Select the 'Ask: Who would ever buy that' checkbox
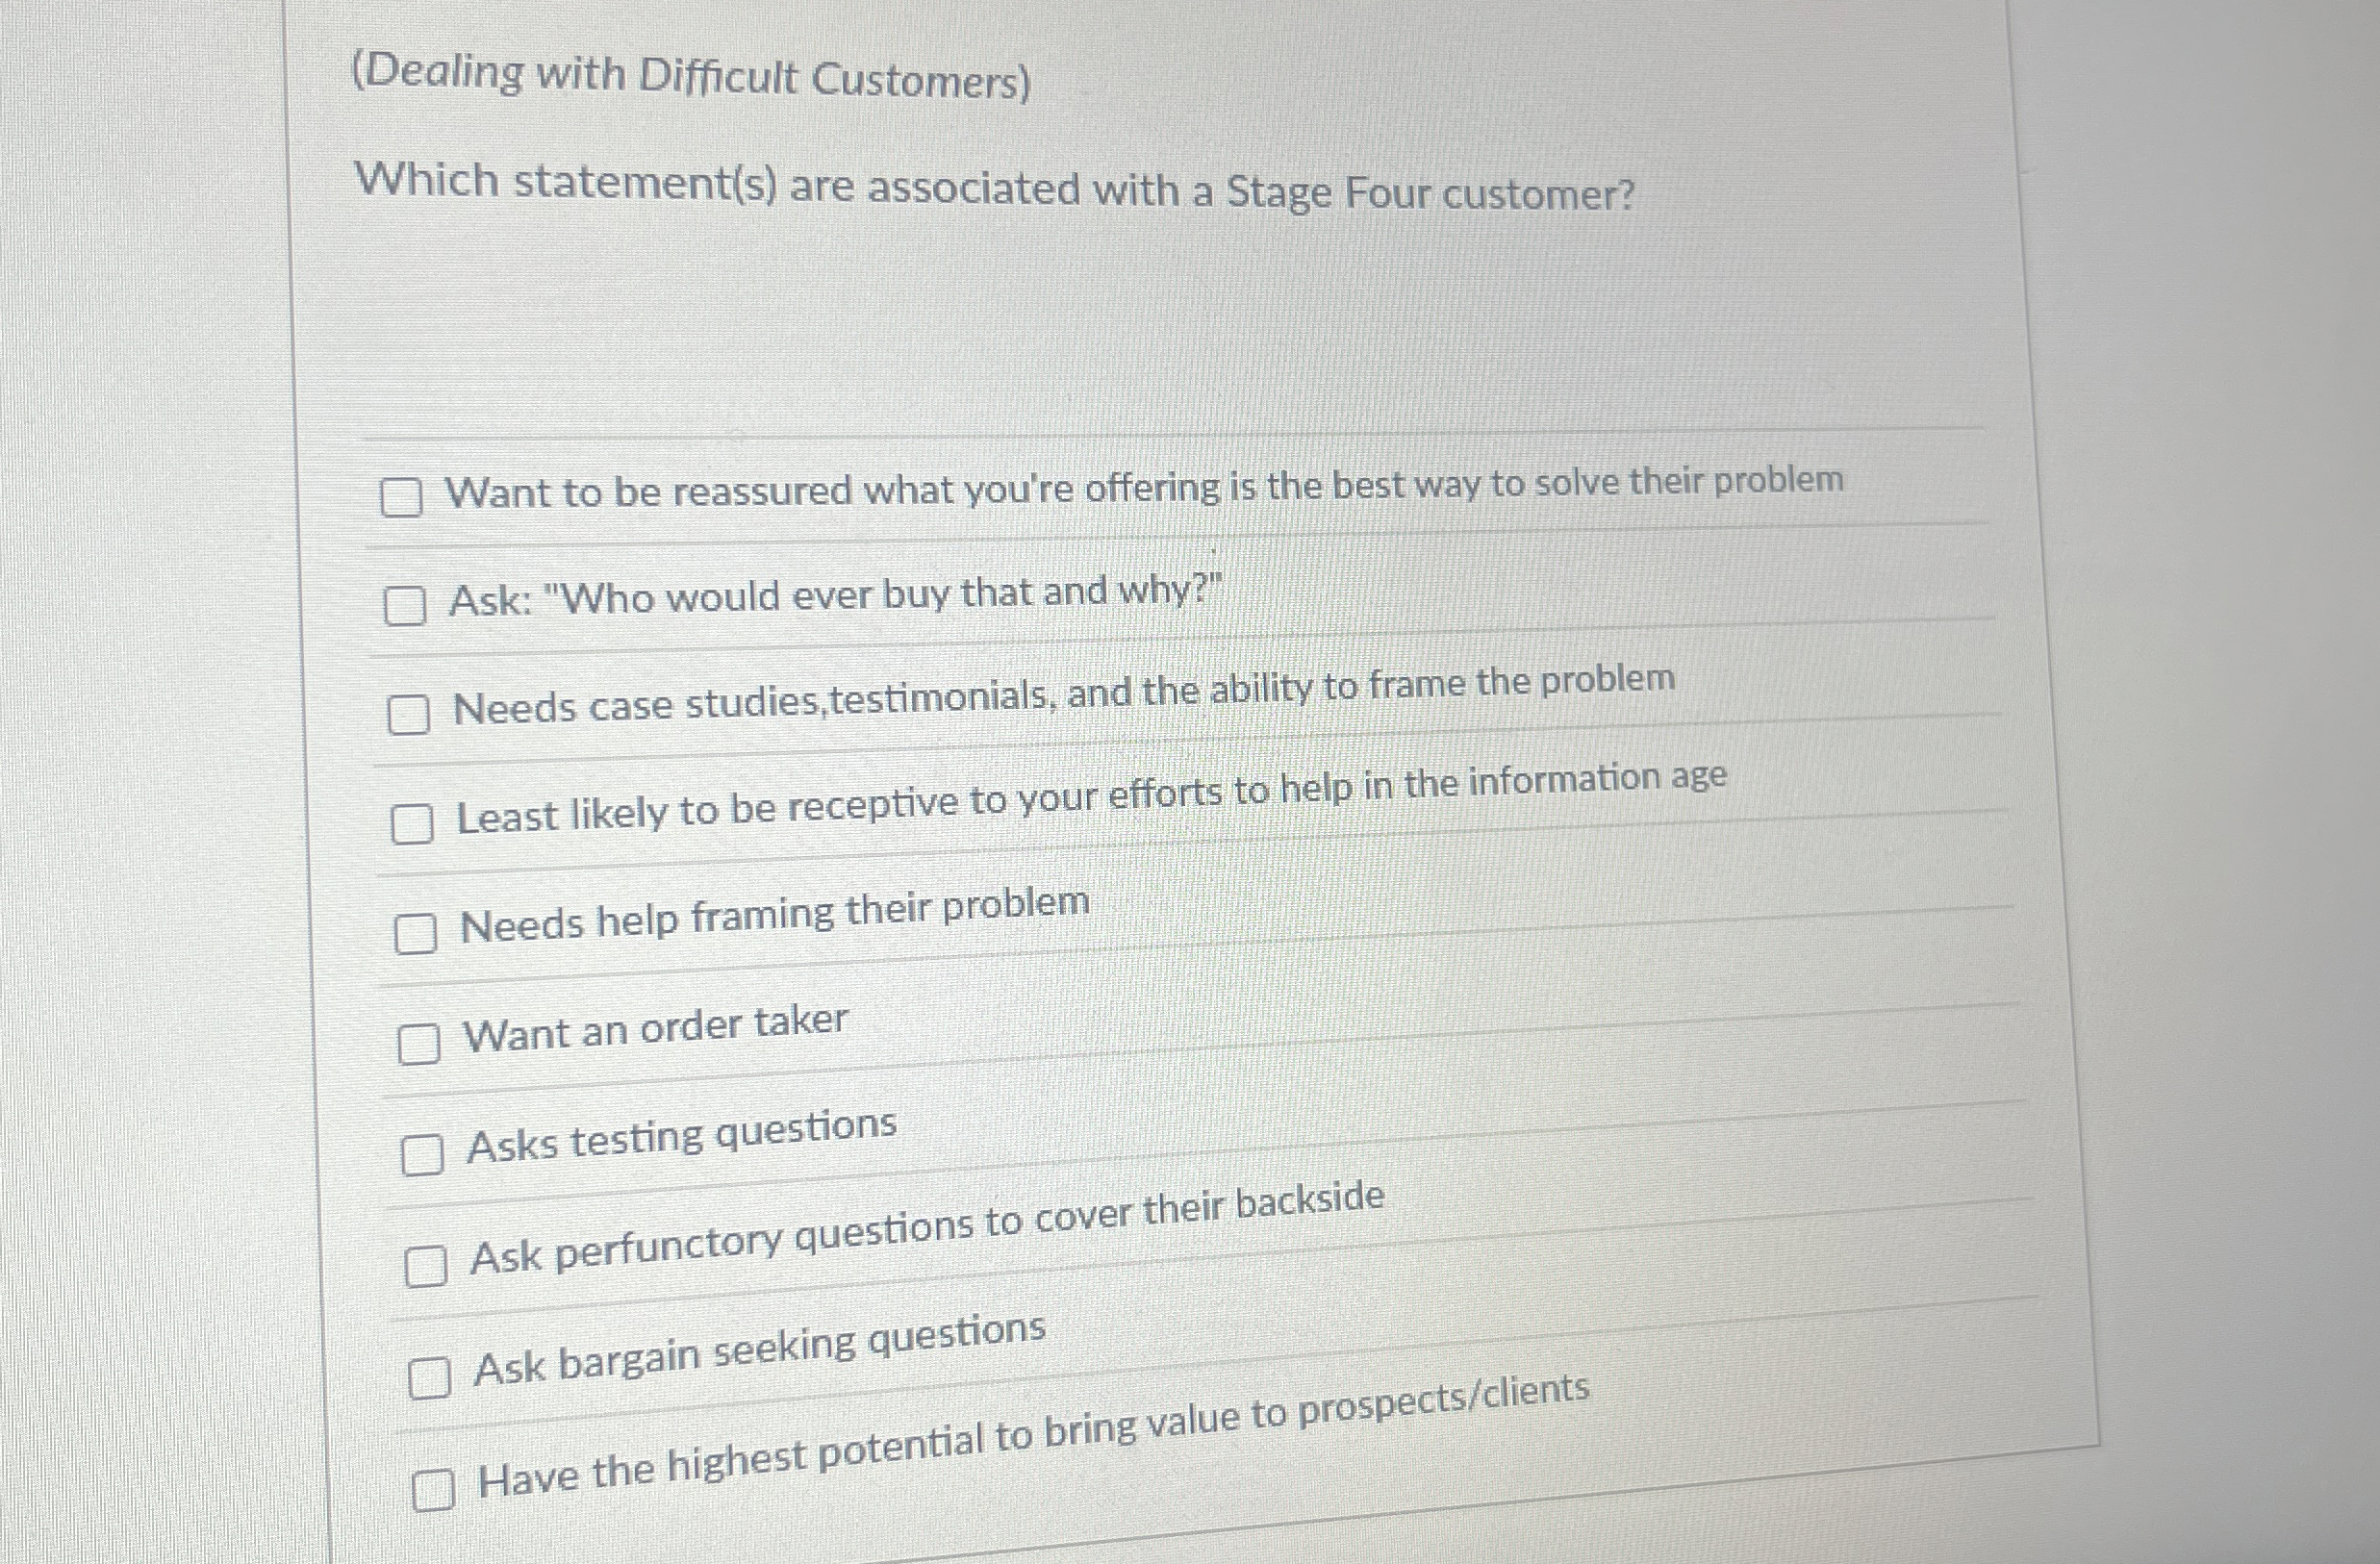Viewport: 2380px width, 1564px height. [x=405, y=604]
